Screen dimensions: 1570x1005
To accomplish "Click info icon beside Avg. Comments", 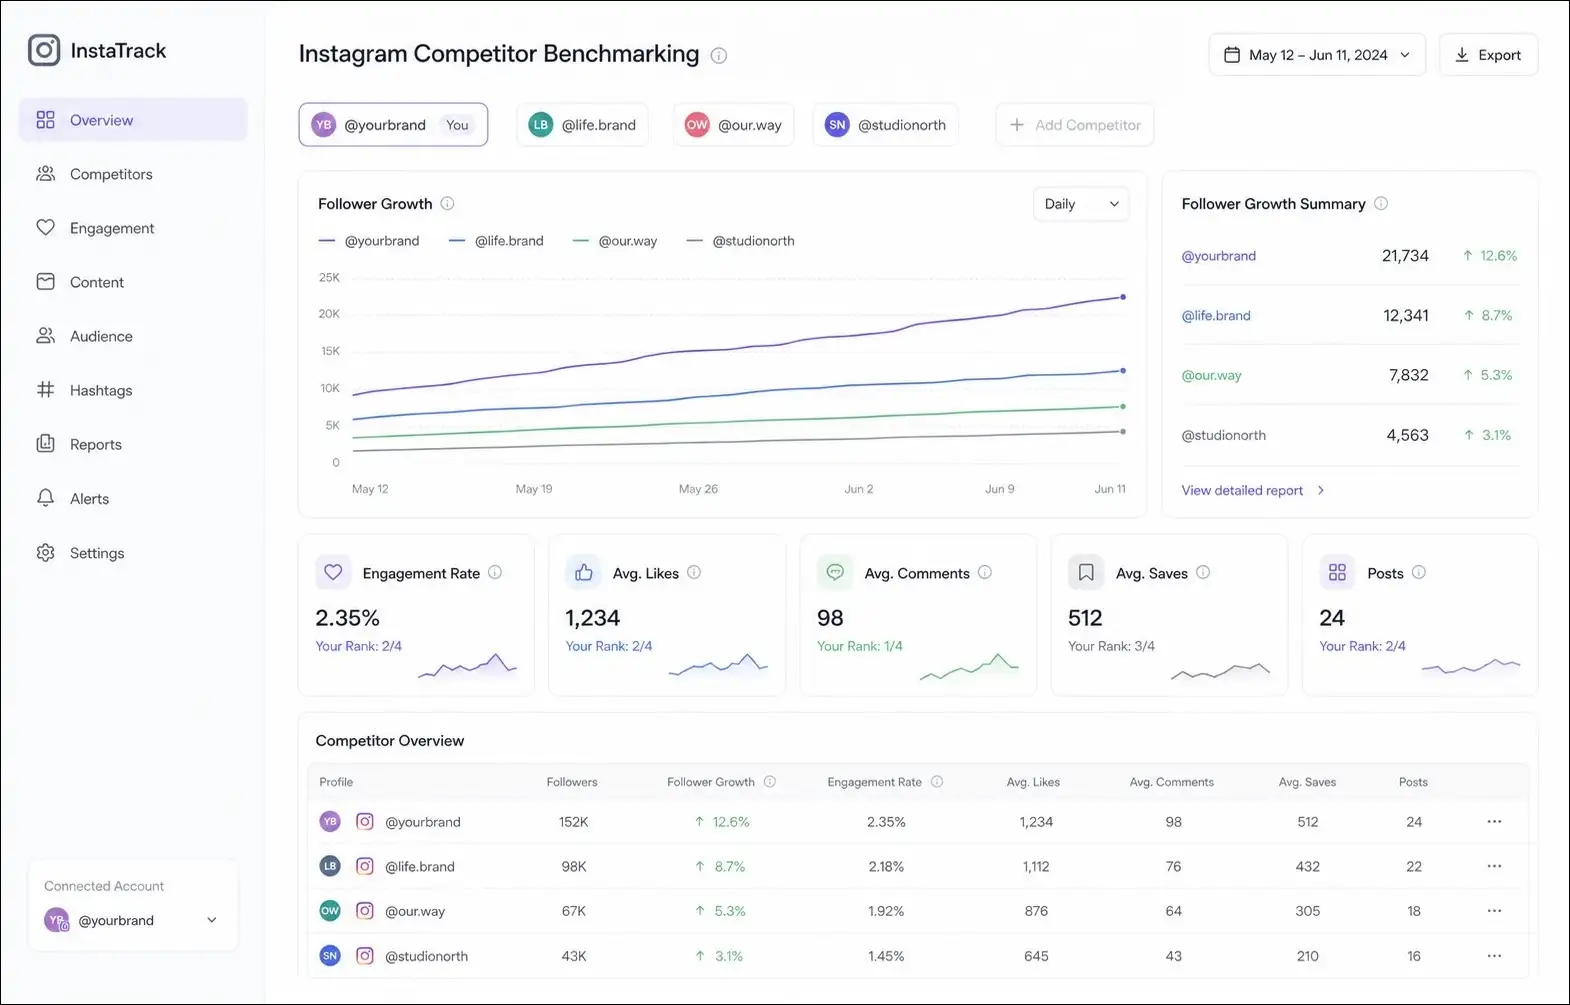I will click(x=985, y=573).
